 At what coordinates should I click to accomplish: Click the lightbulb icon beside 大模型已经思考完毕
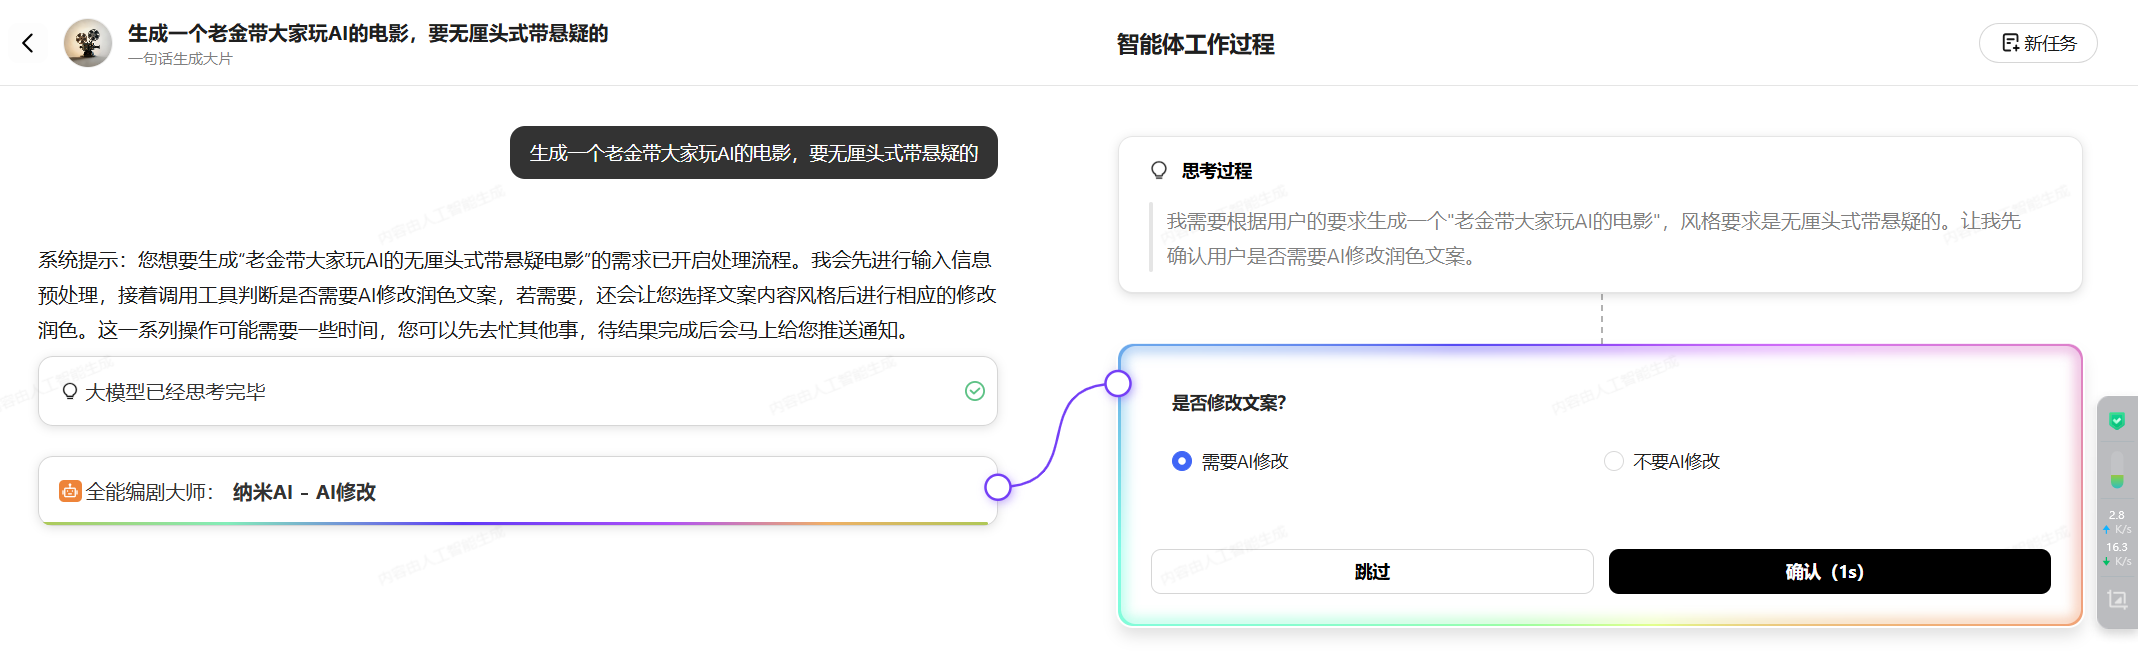pyautogui.click(x=70, y=391)
